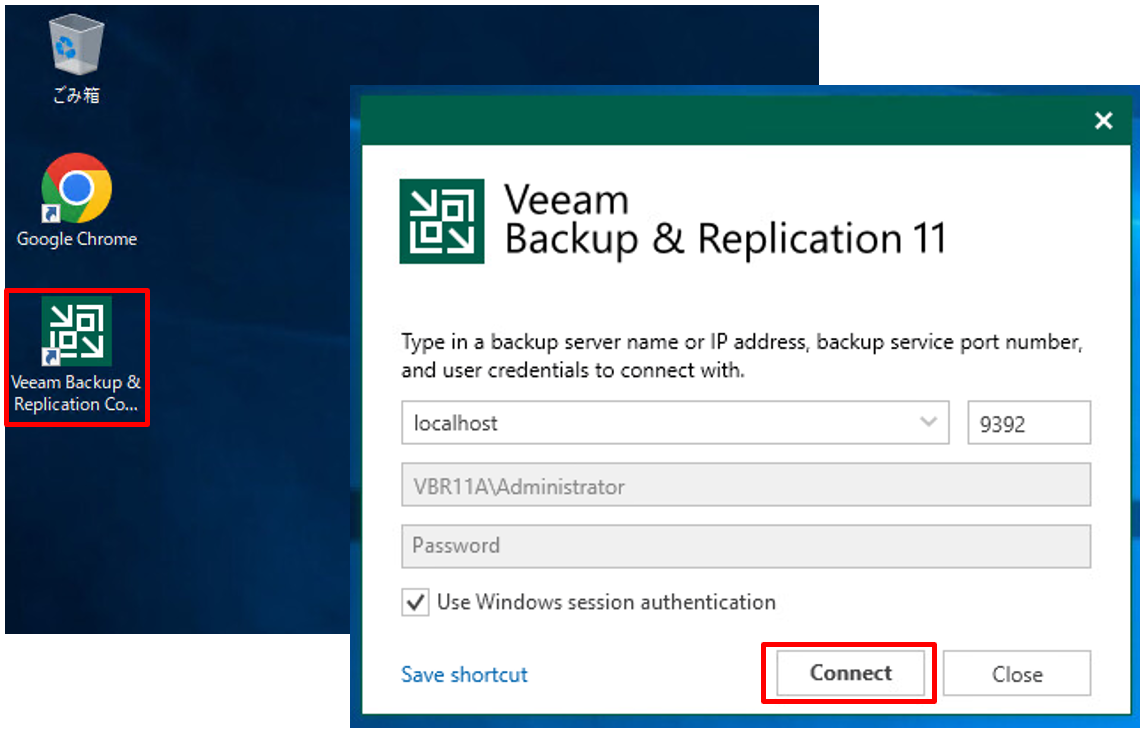
Task: Select the Veeam Backup & Replication Console shortcut
Action: click(77, 356)
